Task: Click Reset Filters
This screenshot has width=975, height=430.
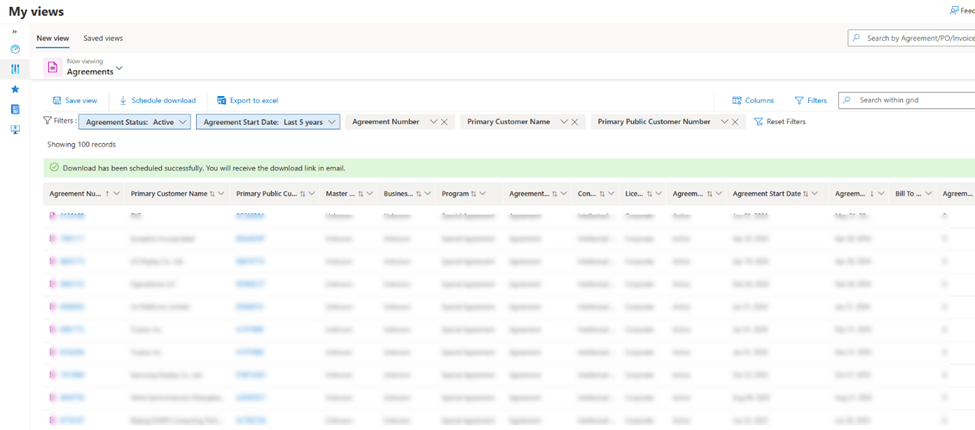Action: pos(780,122)
